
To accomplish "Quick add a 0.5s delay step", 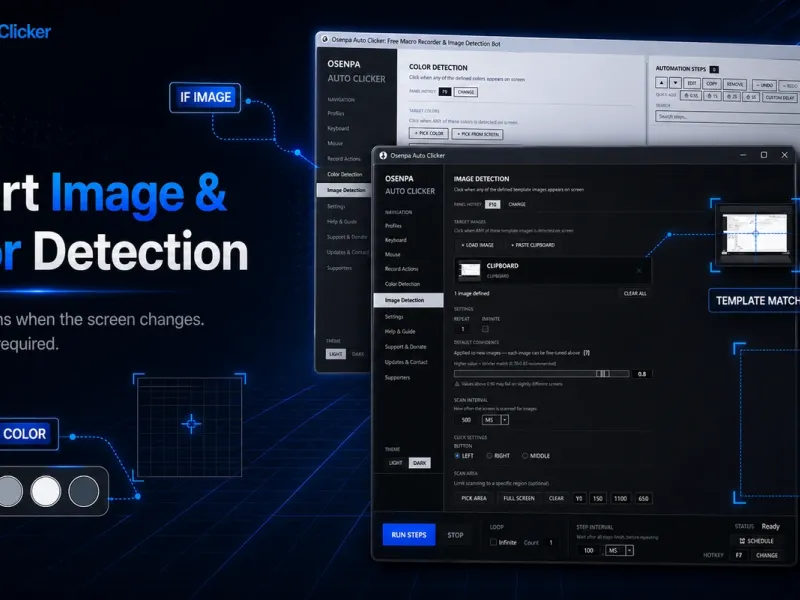I will point(691,96).
